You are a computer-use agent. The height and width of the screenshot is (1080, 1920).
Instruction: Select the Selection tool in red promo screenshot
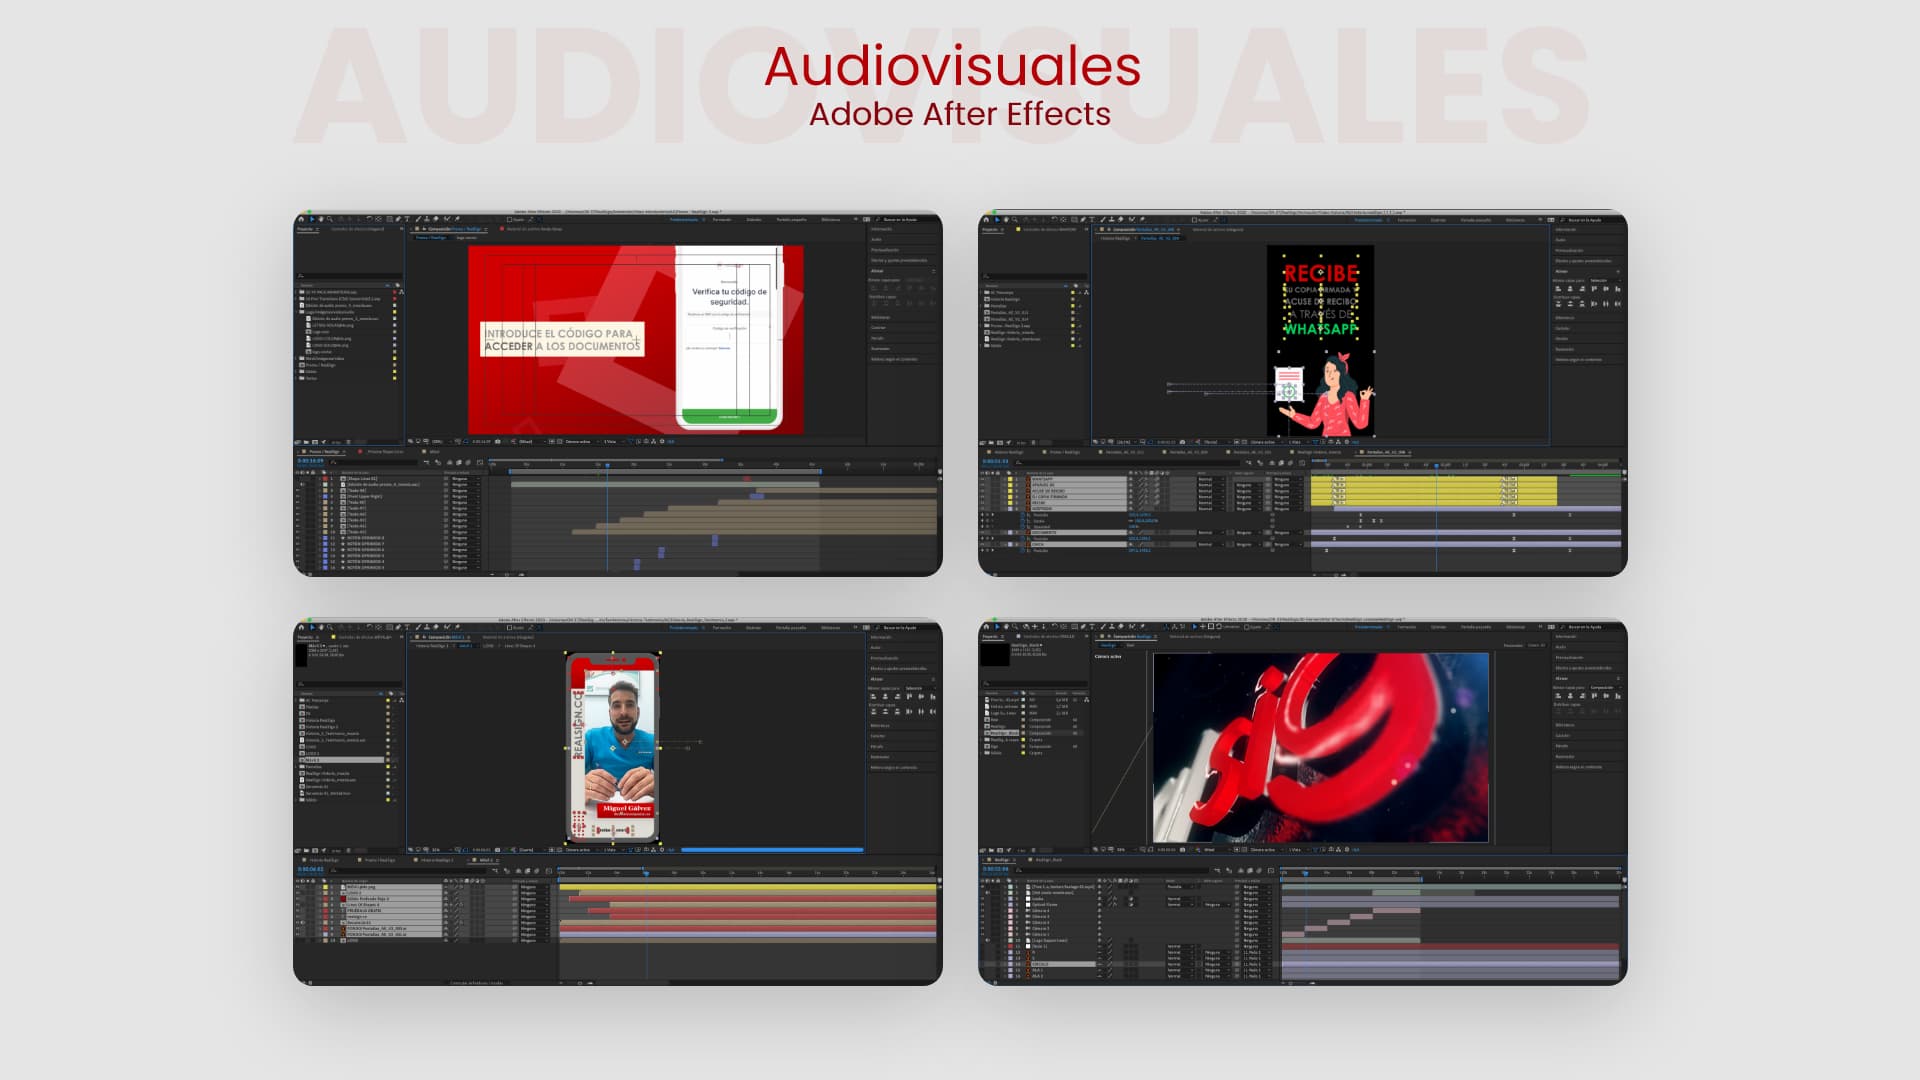tap(312, 219)
